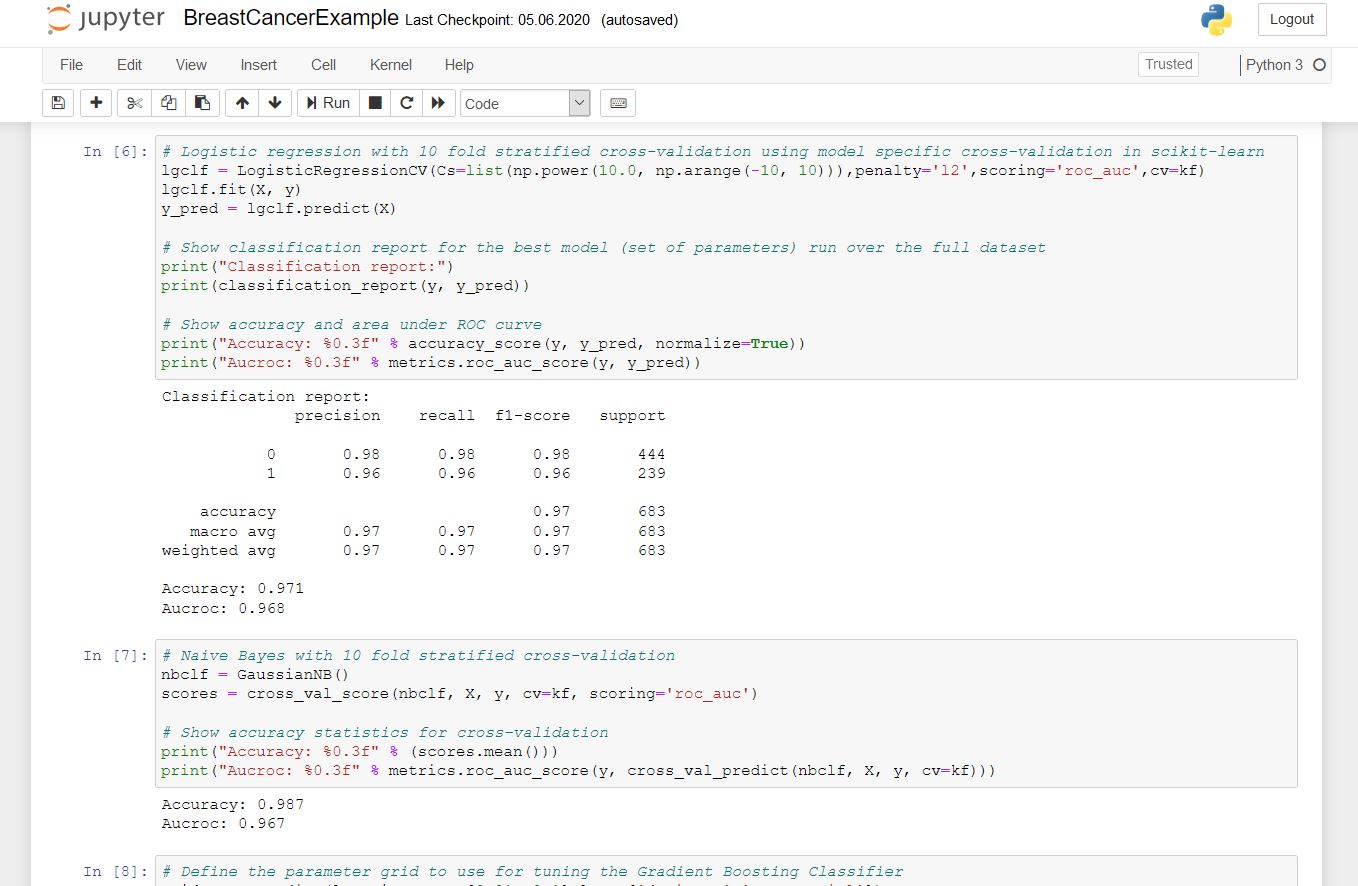Click the cross_val_score code line
Screen dimensions: 1358x886
click(459, 694)
